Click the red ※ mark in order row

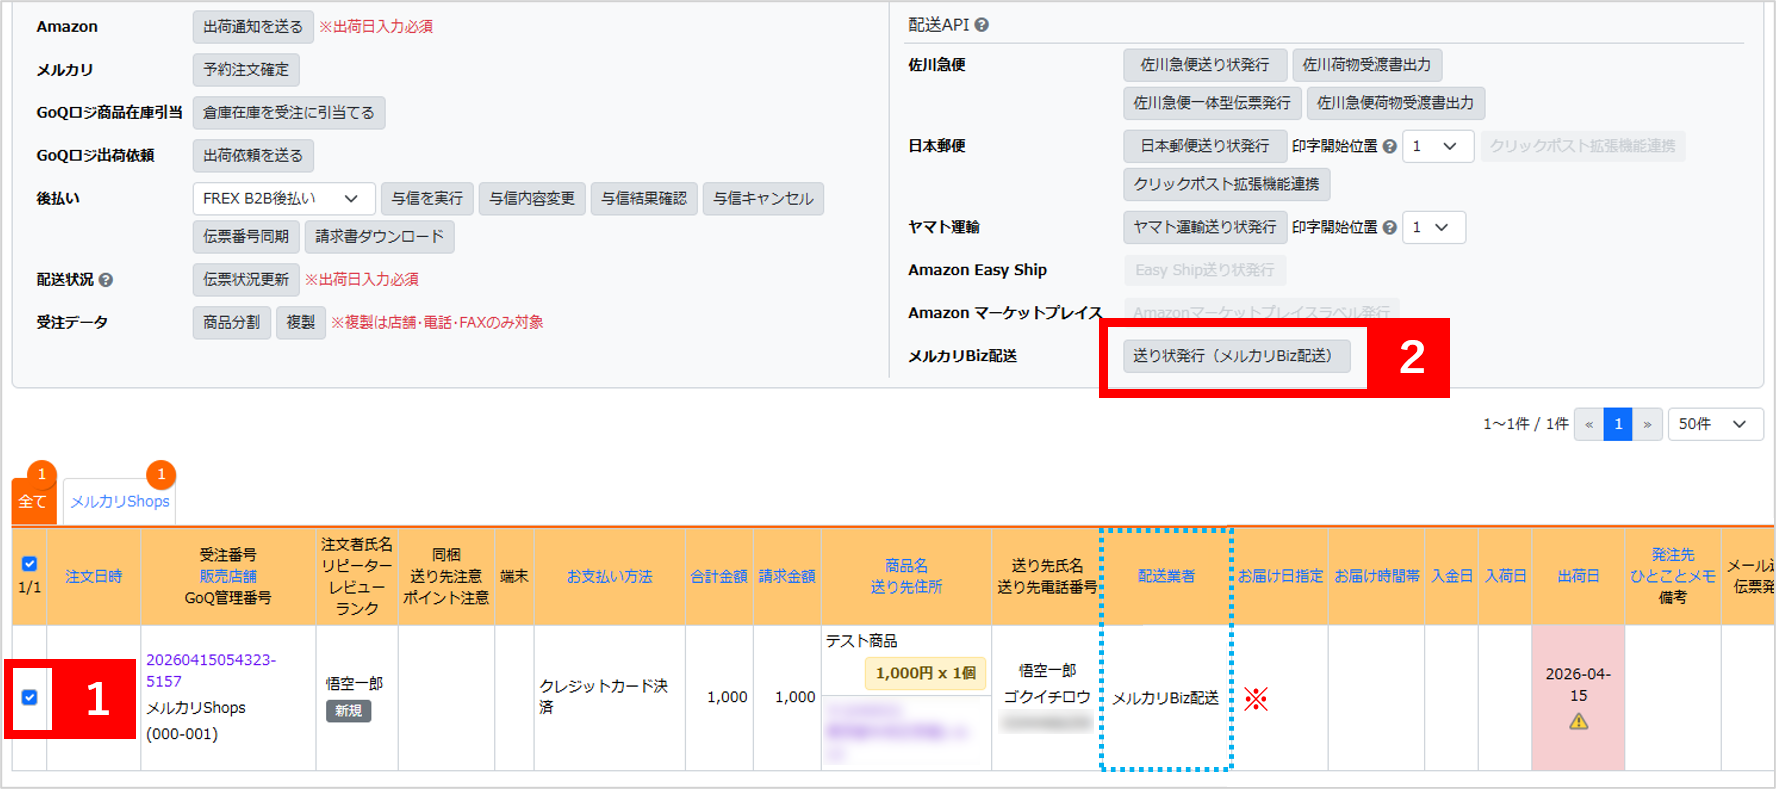[1256, 699]
